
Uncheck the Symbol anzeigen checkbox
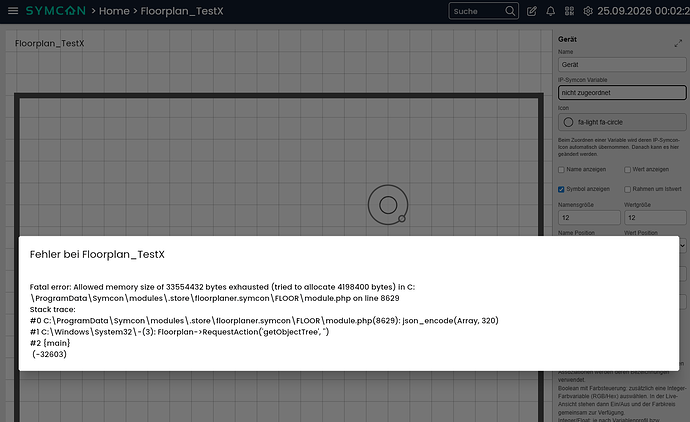coord(561,189)
